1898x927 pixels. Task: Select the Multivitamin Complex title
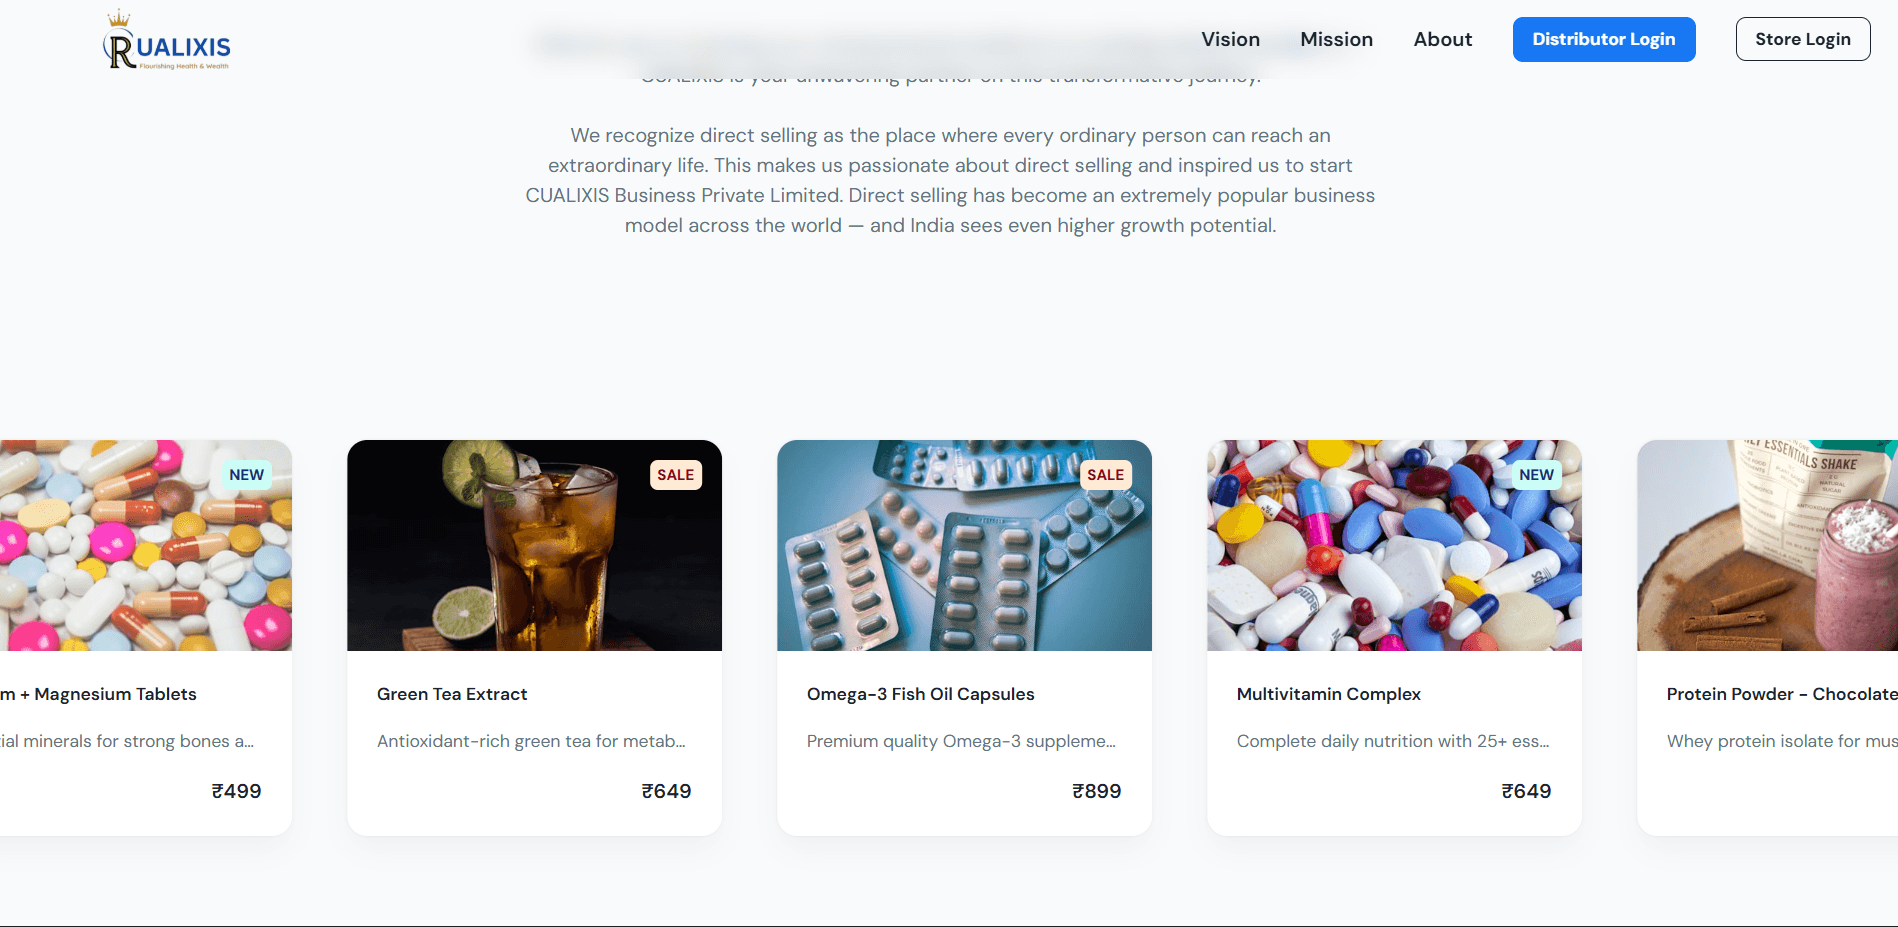pyautogui.click(x=1328, y=694)
